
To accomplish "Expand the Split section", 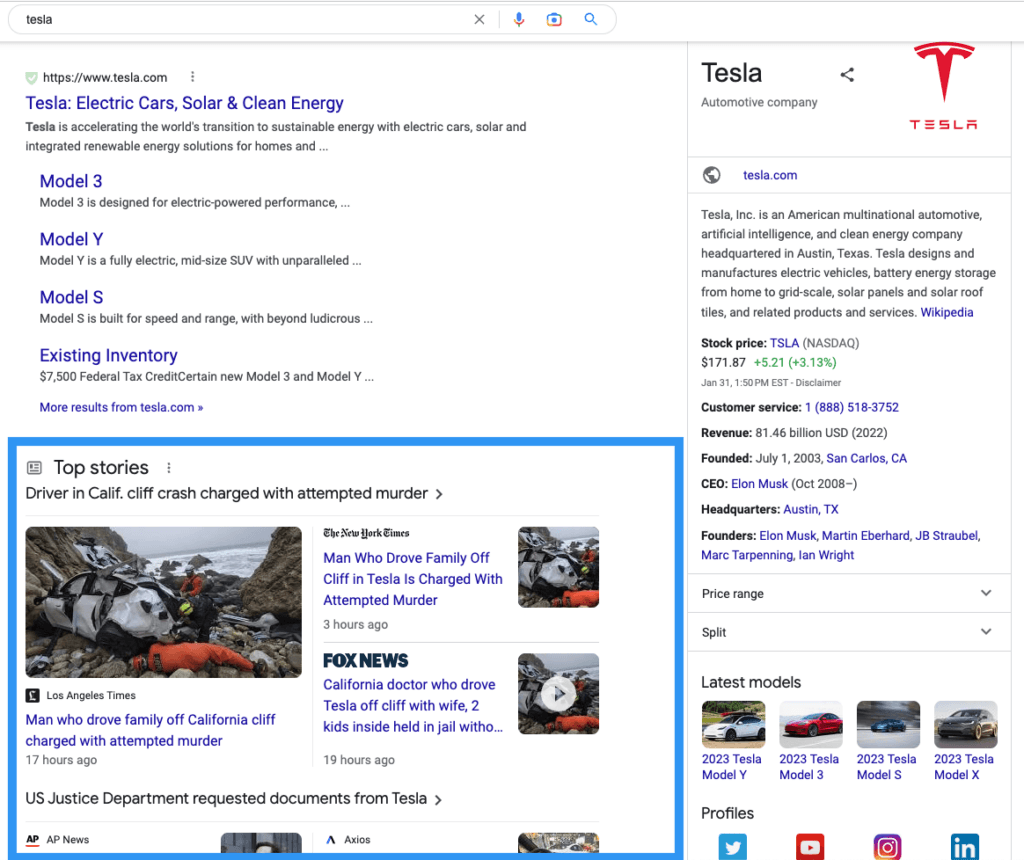I will click(849, 632).
